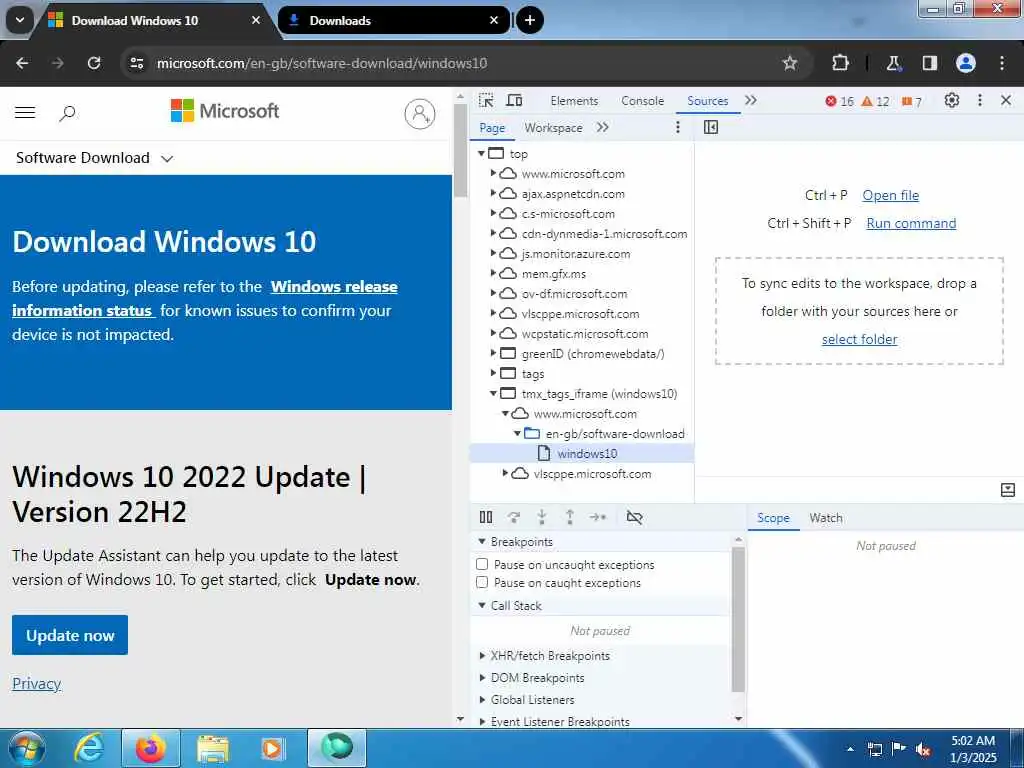The width and height of the screenshot is (1024, 768).
Task: Select greenID (chromewebdata/) frame
Action: [x=592, y=354]
